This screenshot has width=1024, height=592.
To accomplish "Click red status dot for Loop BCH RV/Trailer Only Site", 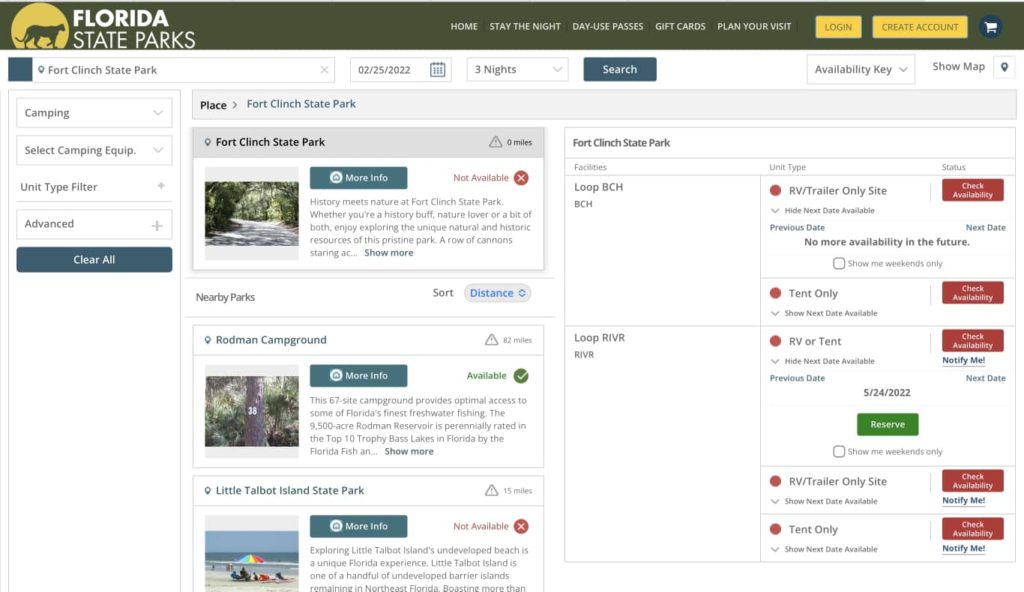I will pos(775,190).
